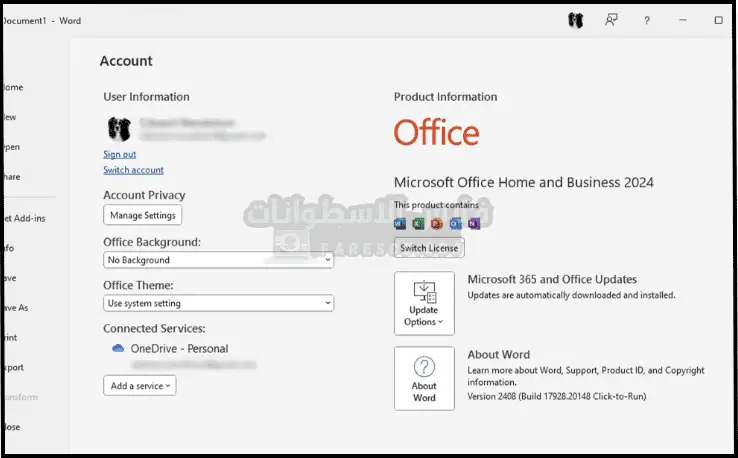The width and height of the screenshot is (738, 458).
Task: Expand the Add a service dropdown
Action: click(x=139, y=385)
